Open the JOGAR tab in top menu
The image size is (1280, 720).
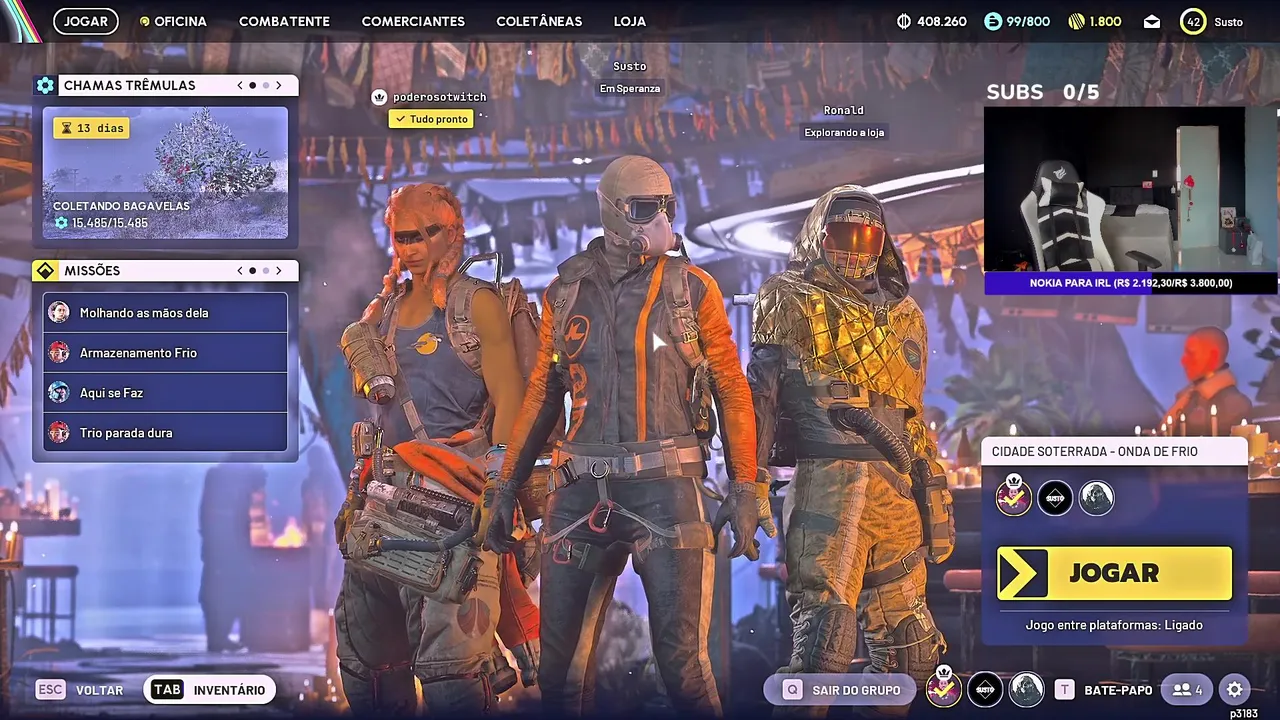(x=86, y=21)
